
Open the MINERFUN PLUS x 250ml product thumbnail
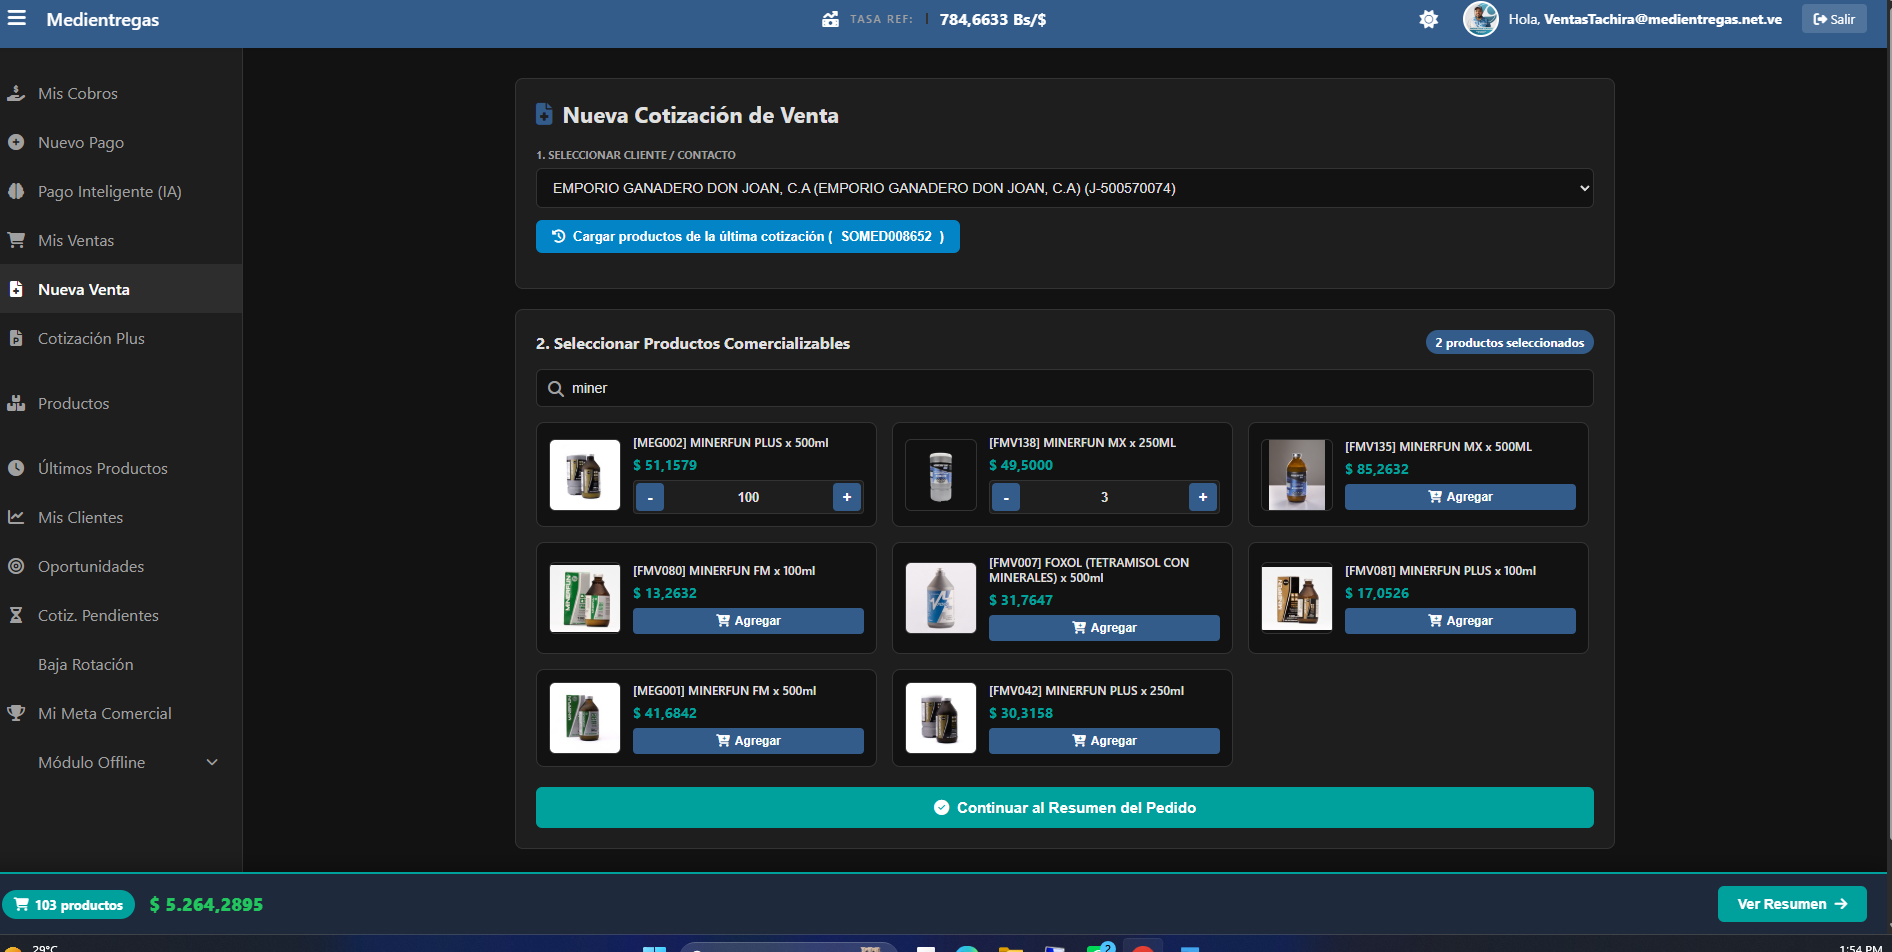(941, 718)
